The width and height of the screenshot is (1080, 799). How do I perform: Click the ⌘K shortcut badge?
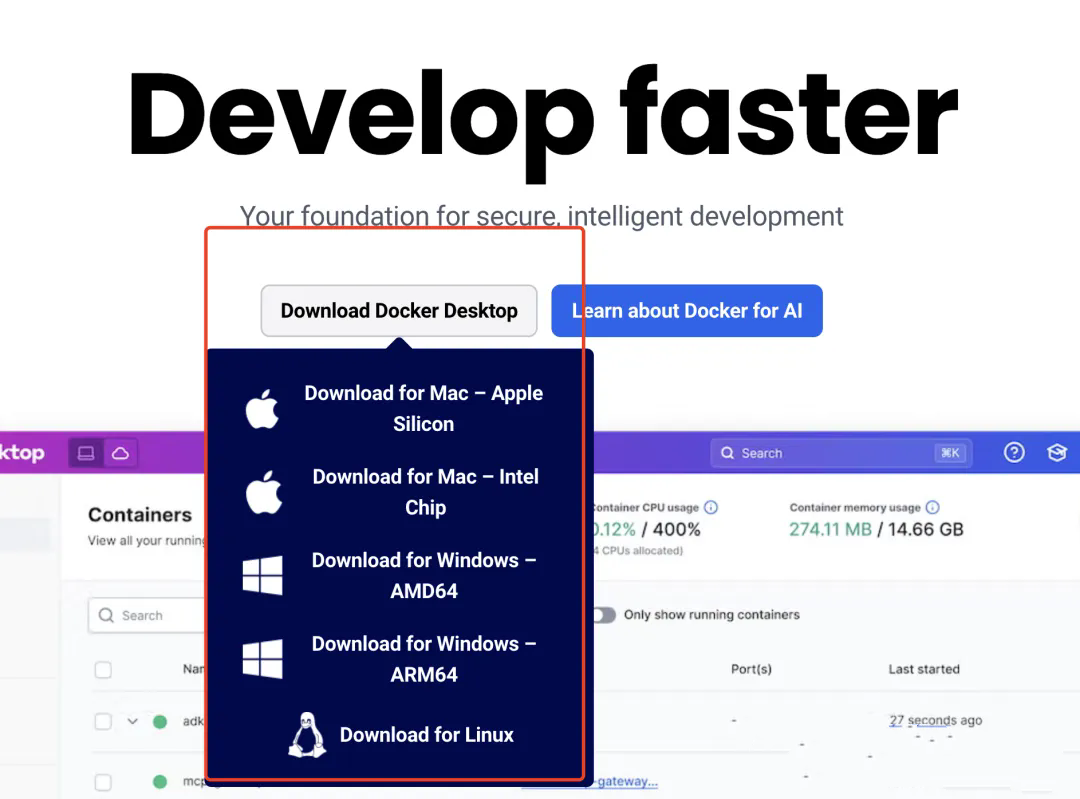(951, 453)
